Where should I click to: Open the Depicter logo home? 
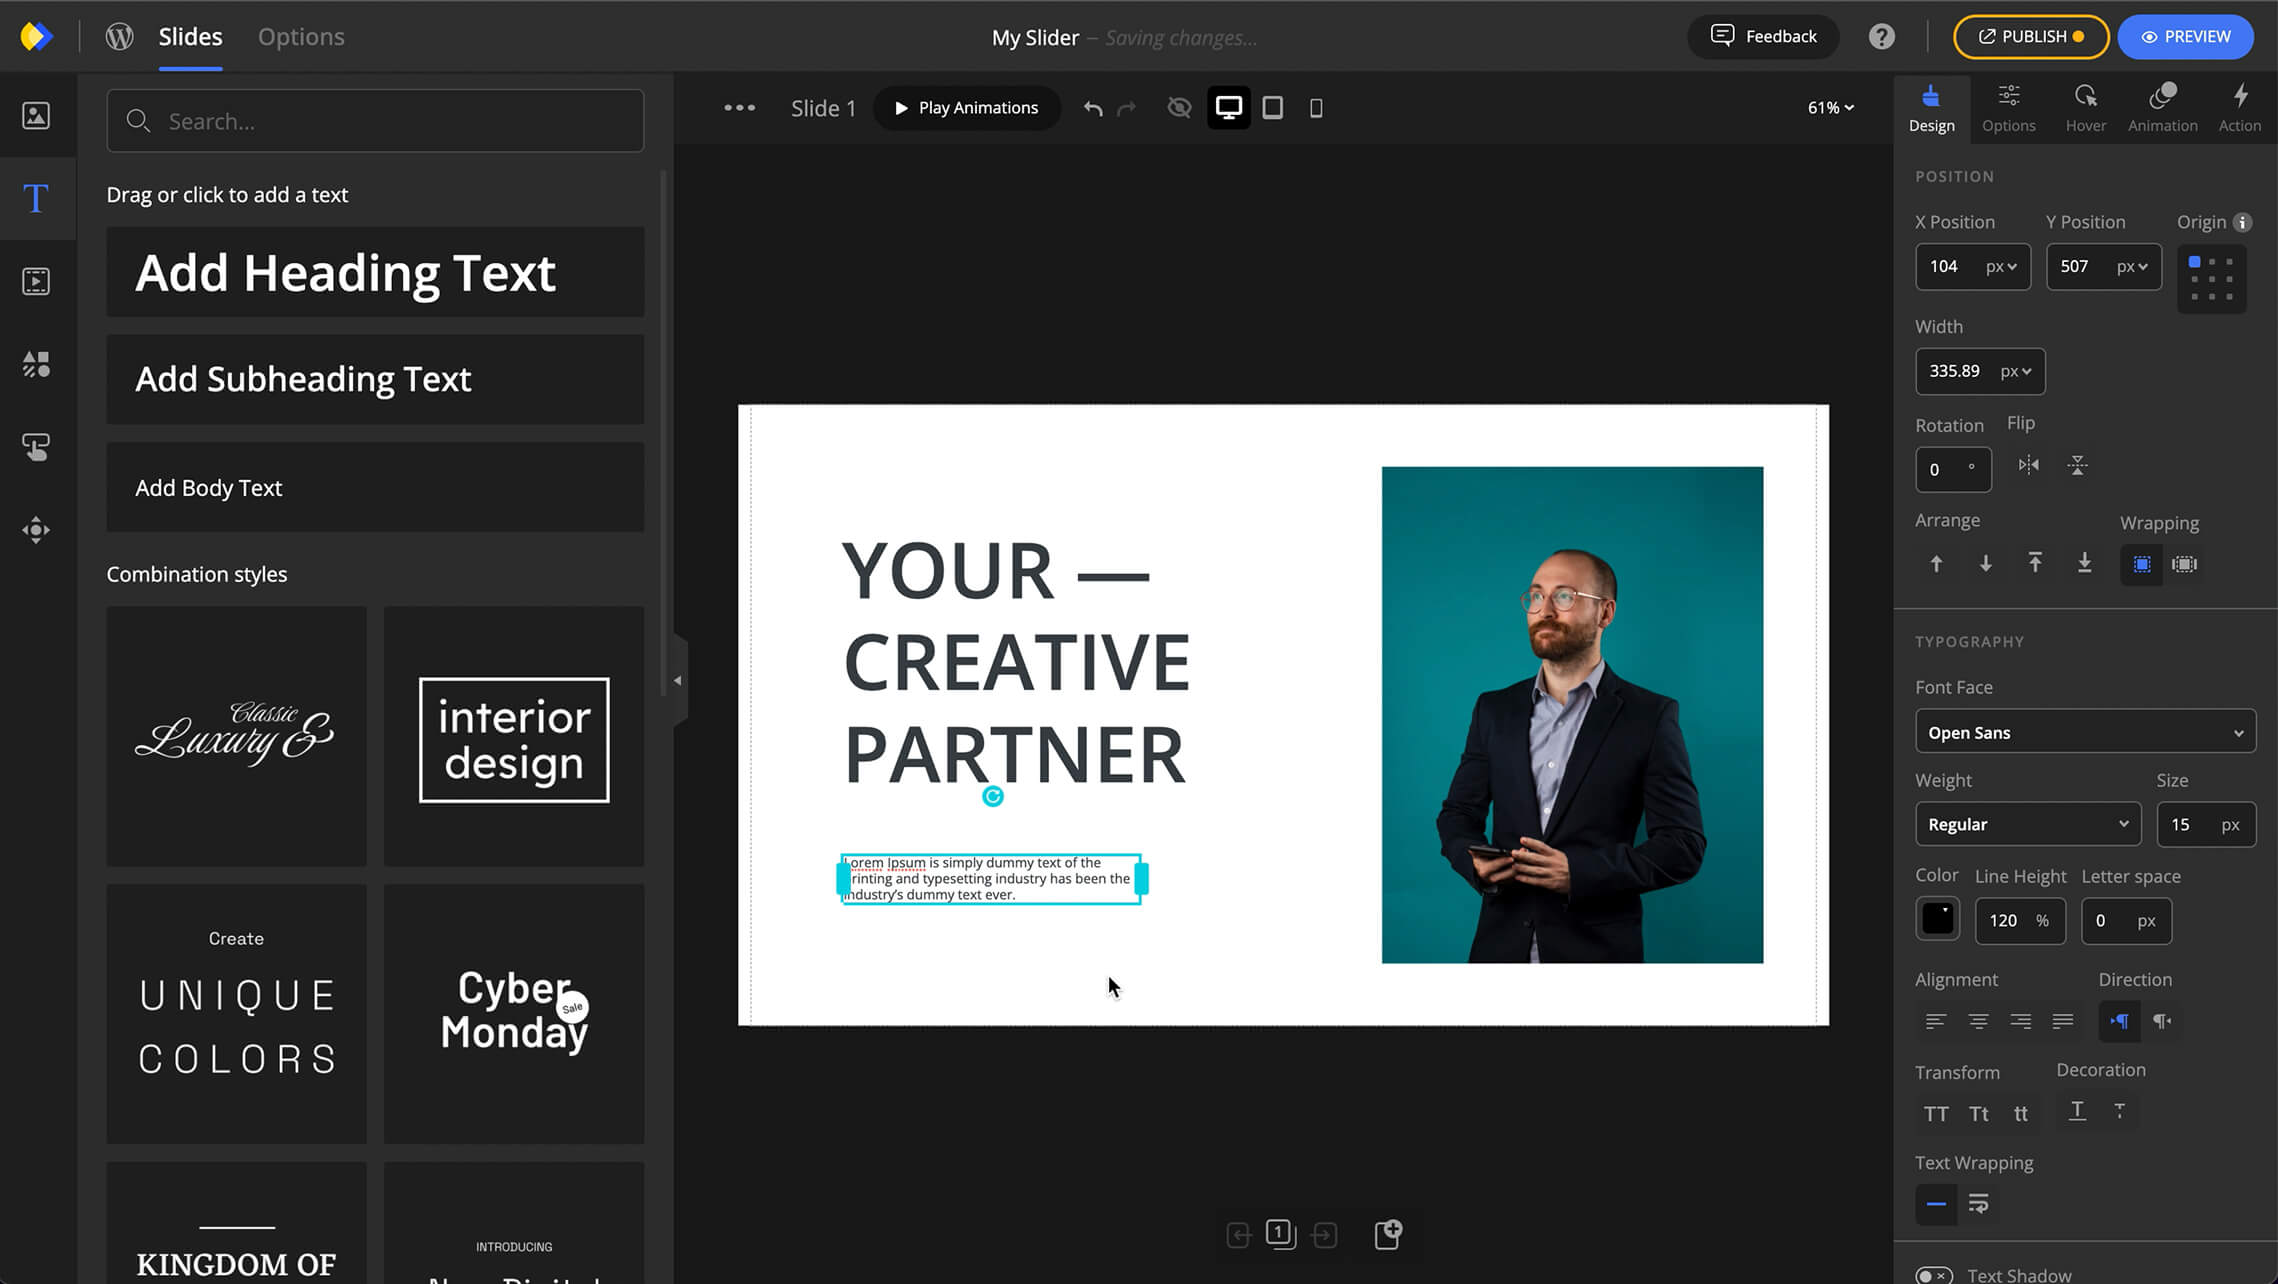[35, 37]
